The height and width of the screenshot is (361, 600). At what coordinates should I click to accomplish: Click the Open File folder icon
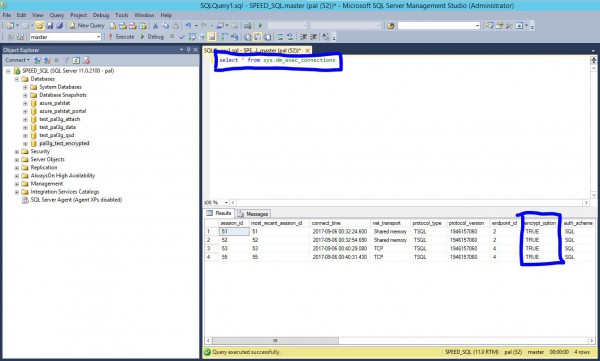coord(39,26)
